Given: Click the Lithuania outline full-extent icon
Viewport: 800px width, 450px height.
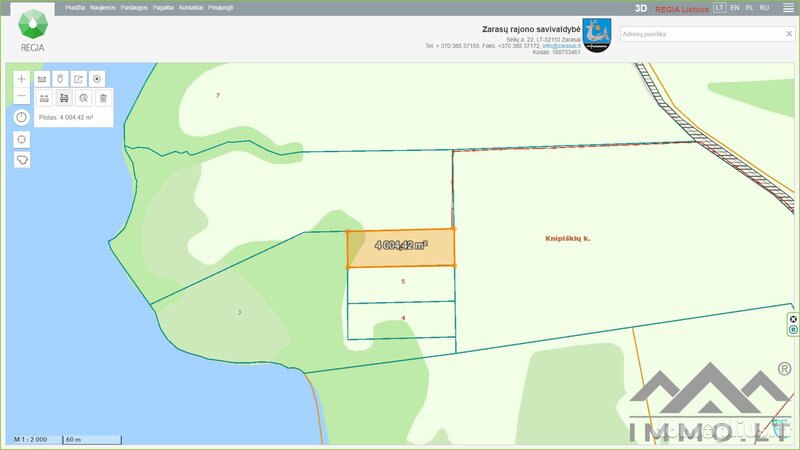Looking at the screenshot, I should (x=21, y=160).
